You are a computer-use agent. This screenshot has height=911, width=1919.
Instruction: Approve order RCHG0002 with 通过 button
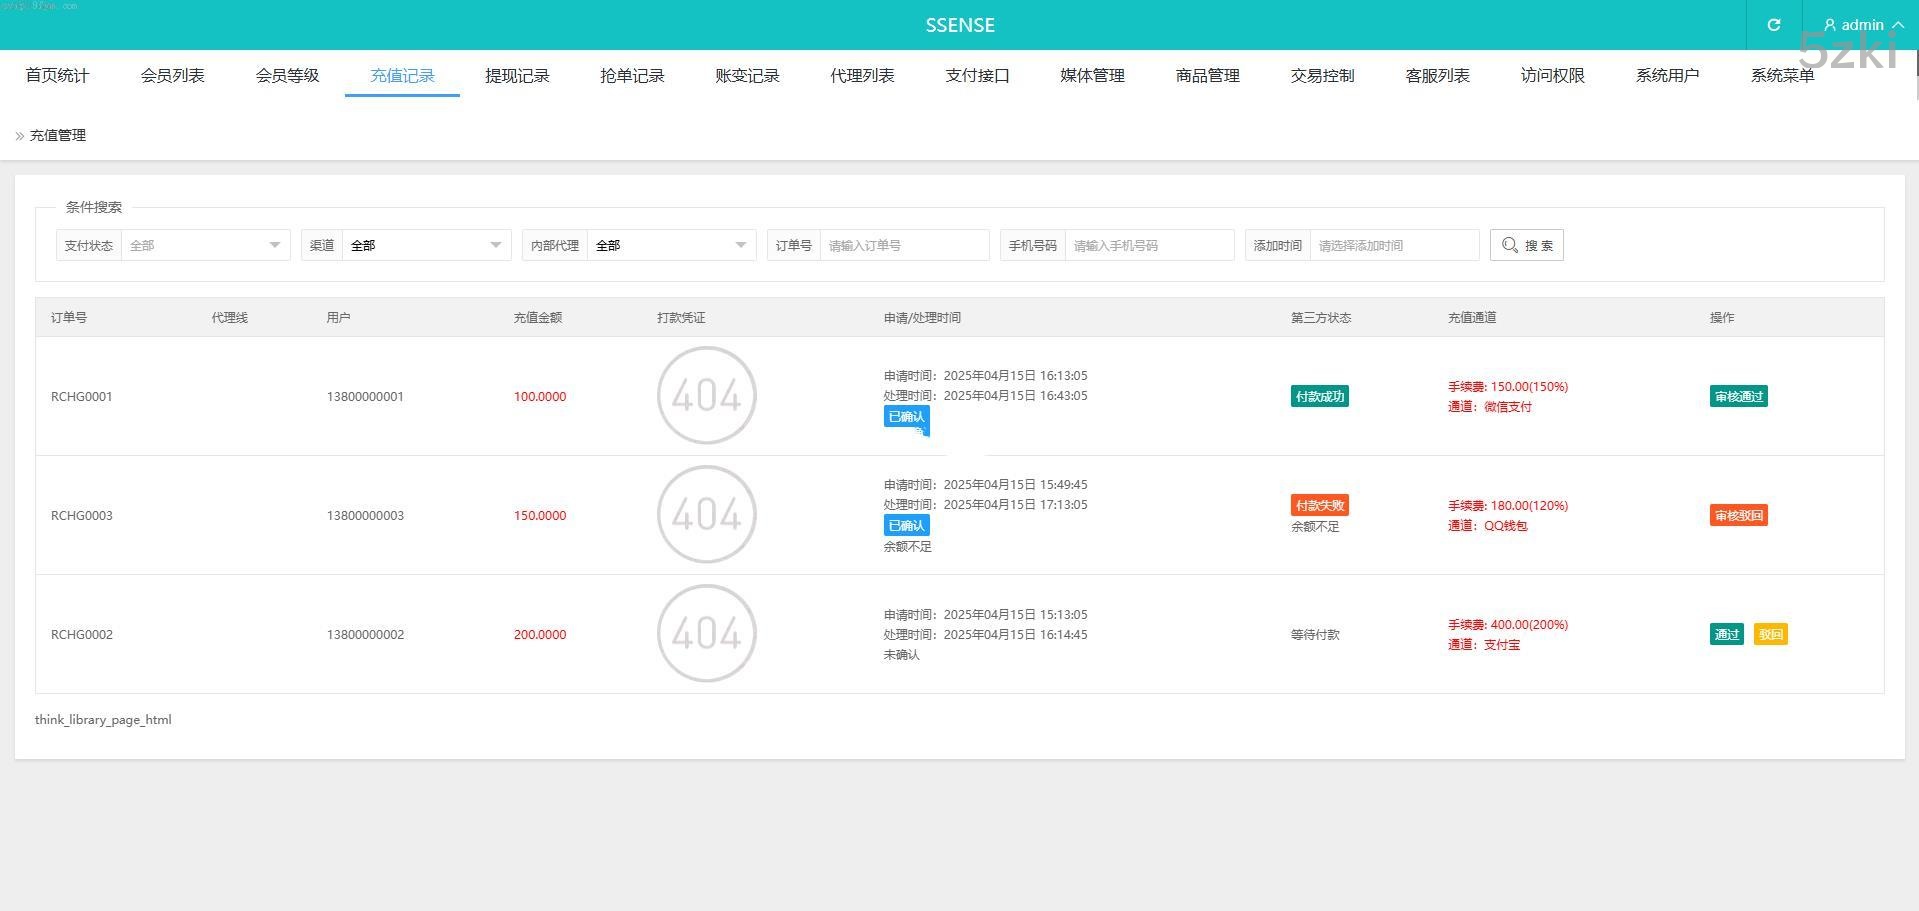point(1726,634)
